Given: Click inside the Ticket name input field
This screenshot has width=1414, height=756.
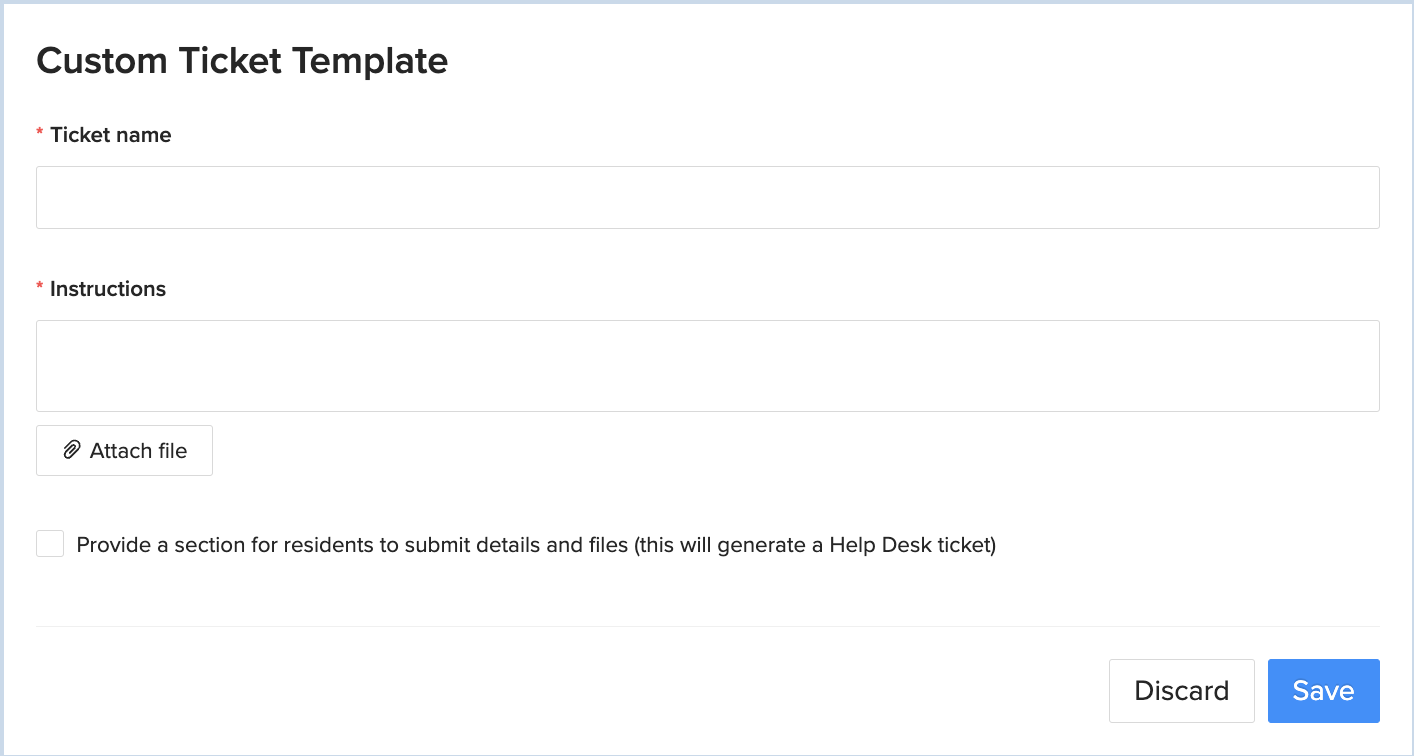Looking at the screenshot, I should (708, 197).
